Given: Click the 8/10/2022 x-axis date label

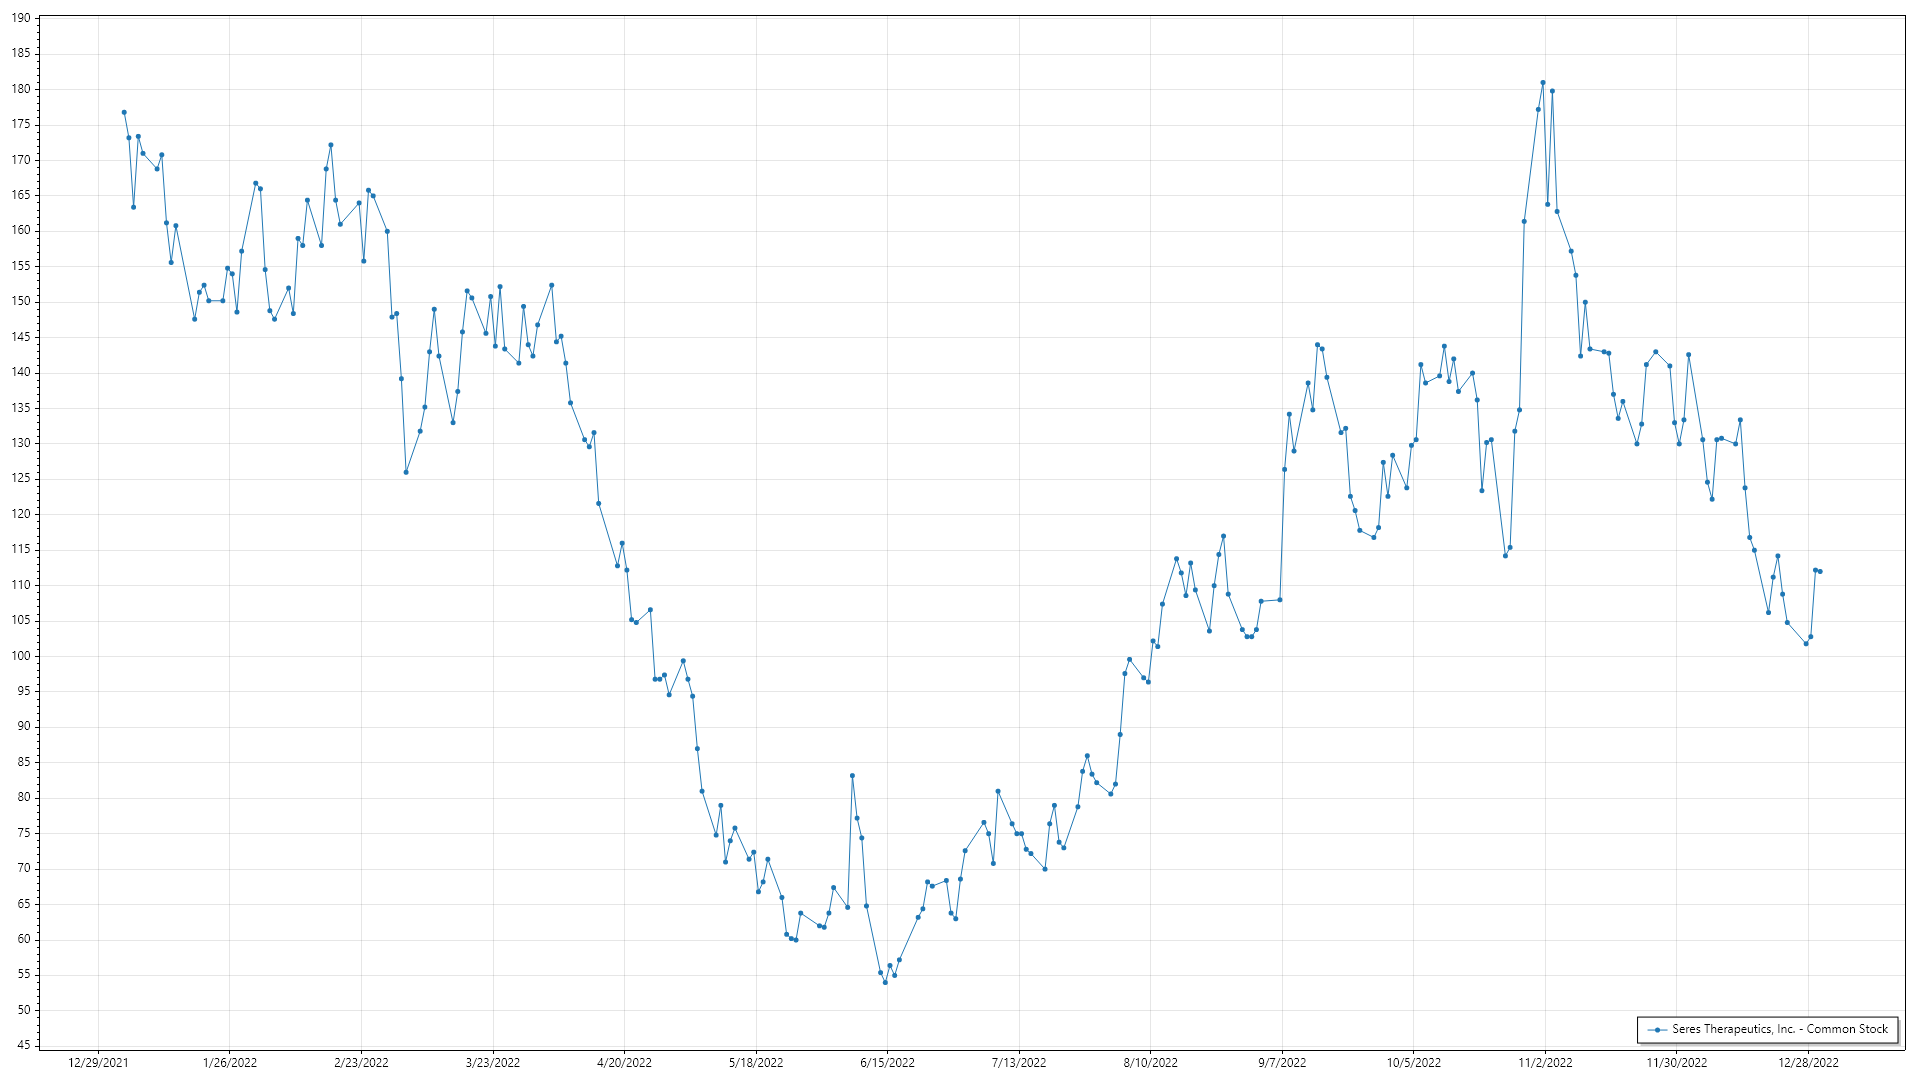Looking at the screenshot, I should pos(1150,1062).
